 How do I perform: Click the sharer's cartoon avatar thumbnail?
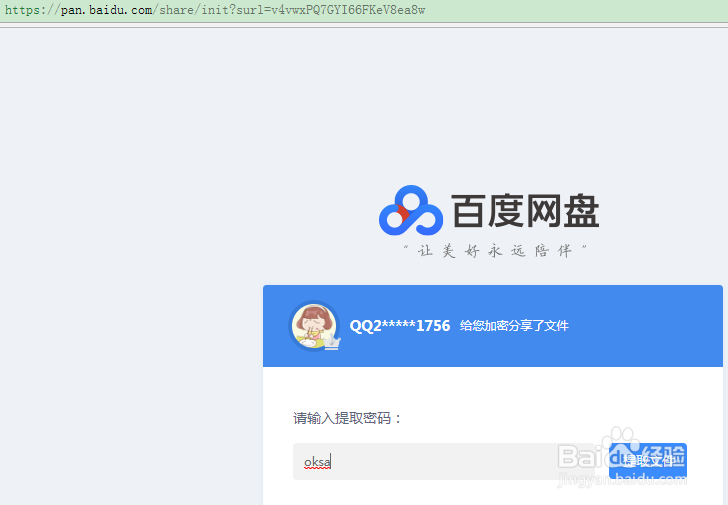click(x=314, y=325)
